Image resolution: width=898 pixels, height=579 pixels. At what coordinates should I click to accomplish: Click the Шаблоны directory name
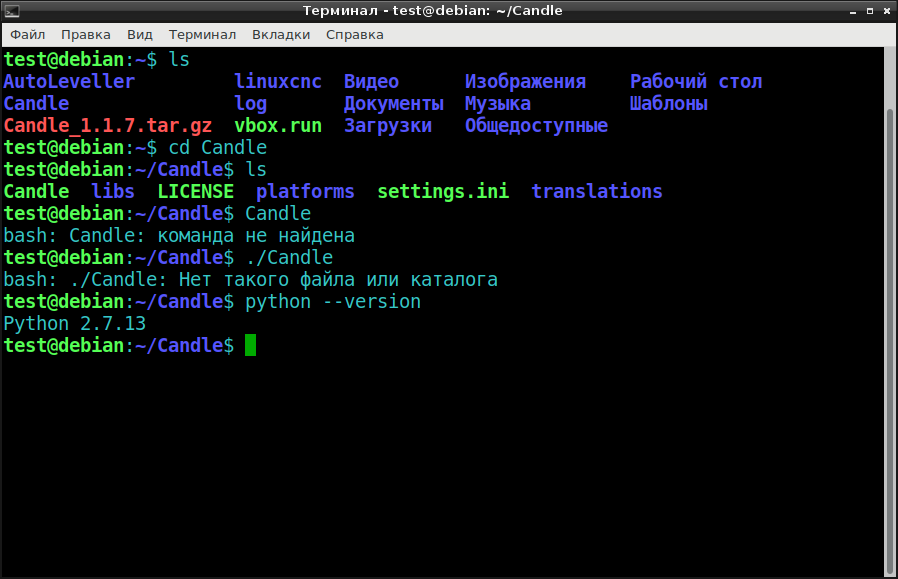coord(668,104)
